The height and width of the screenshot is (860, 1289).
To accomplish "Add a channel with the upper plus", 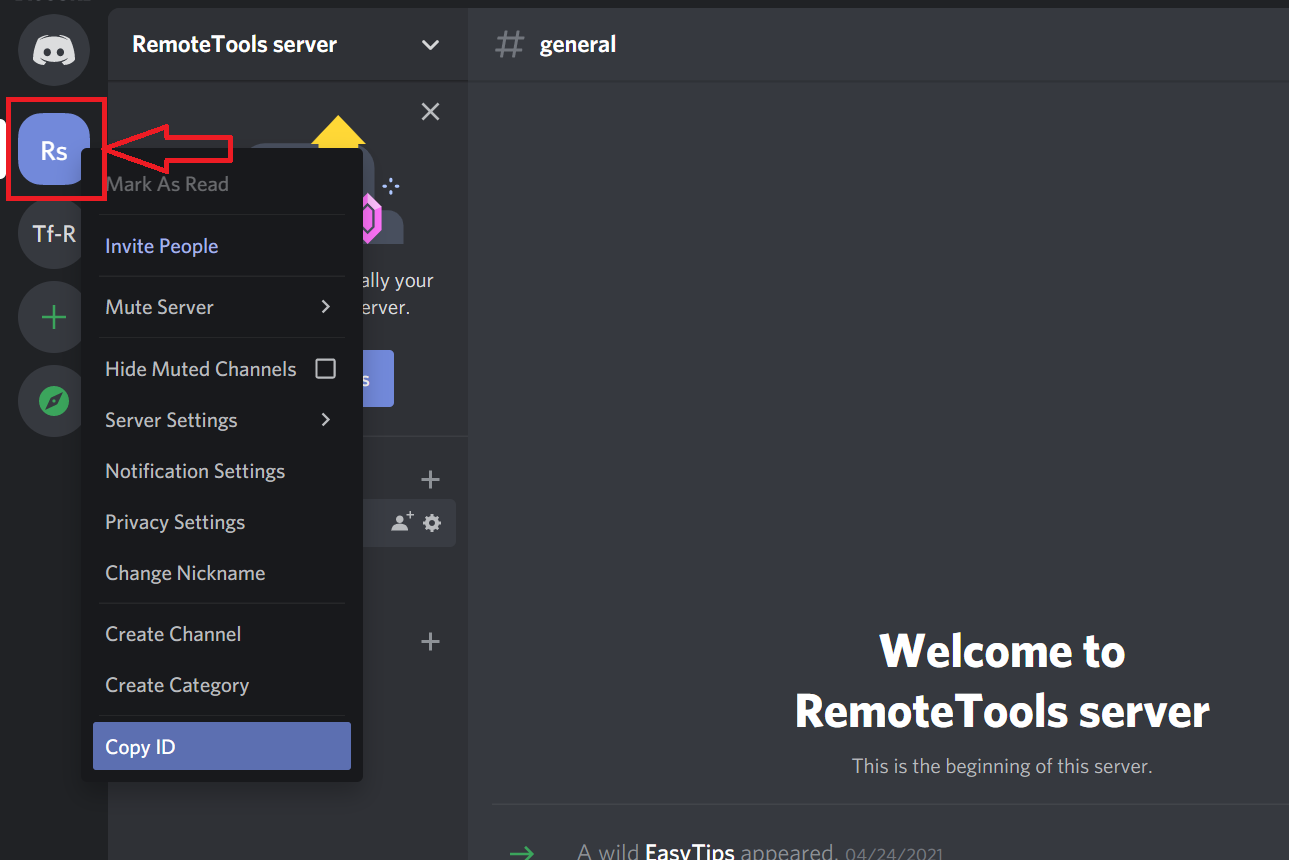I will point(430,479).
